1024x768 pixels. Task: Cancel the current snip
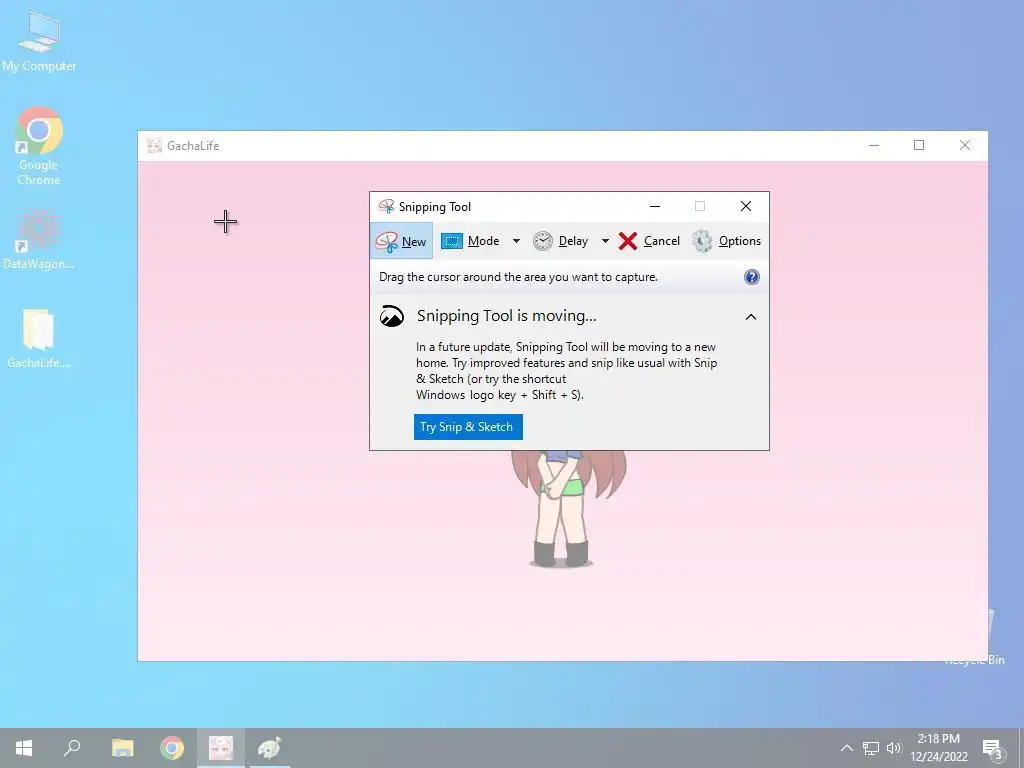tap(649, 241)
